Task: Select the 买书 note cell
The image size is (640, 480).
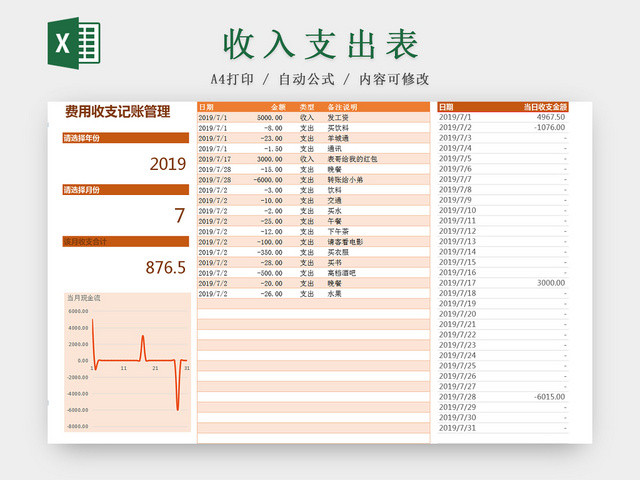Action: tap(334, 263)
